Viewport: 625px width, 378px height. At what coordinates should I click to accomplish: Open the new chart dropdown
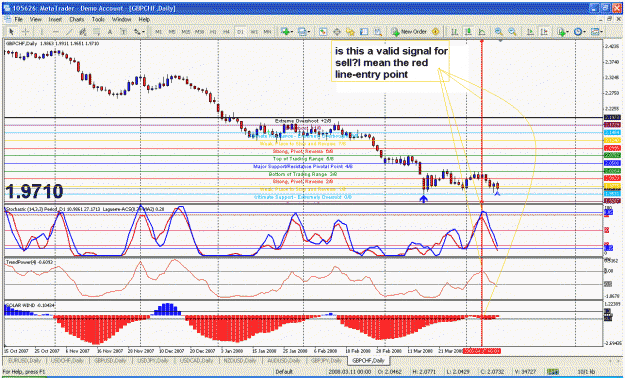coord(287,32)
